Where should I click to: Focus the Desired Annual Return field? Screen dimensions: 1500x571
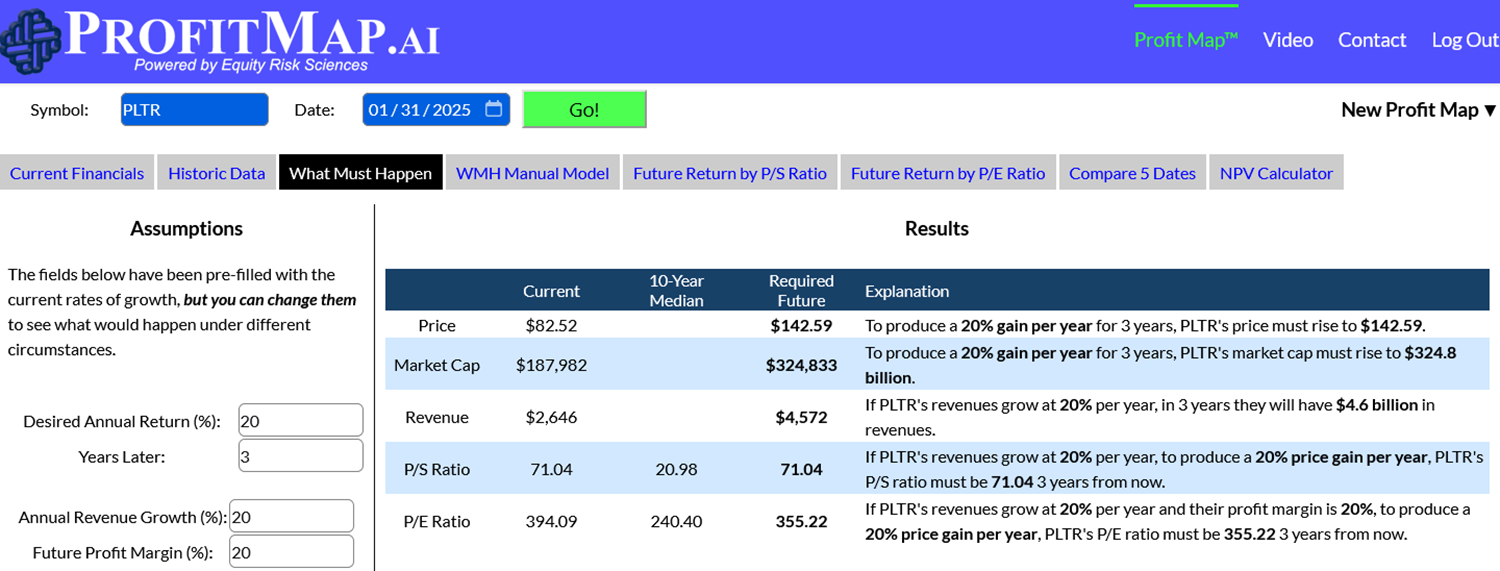pos(300,421)
